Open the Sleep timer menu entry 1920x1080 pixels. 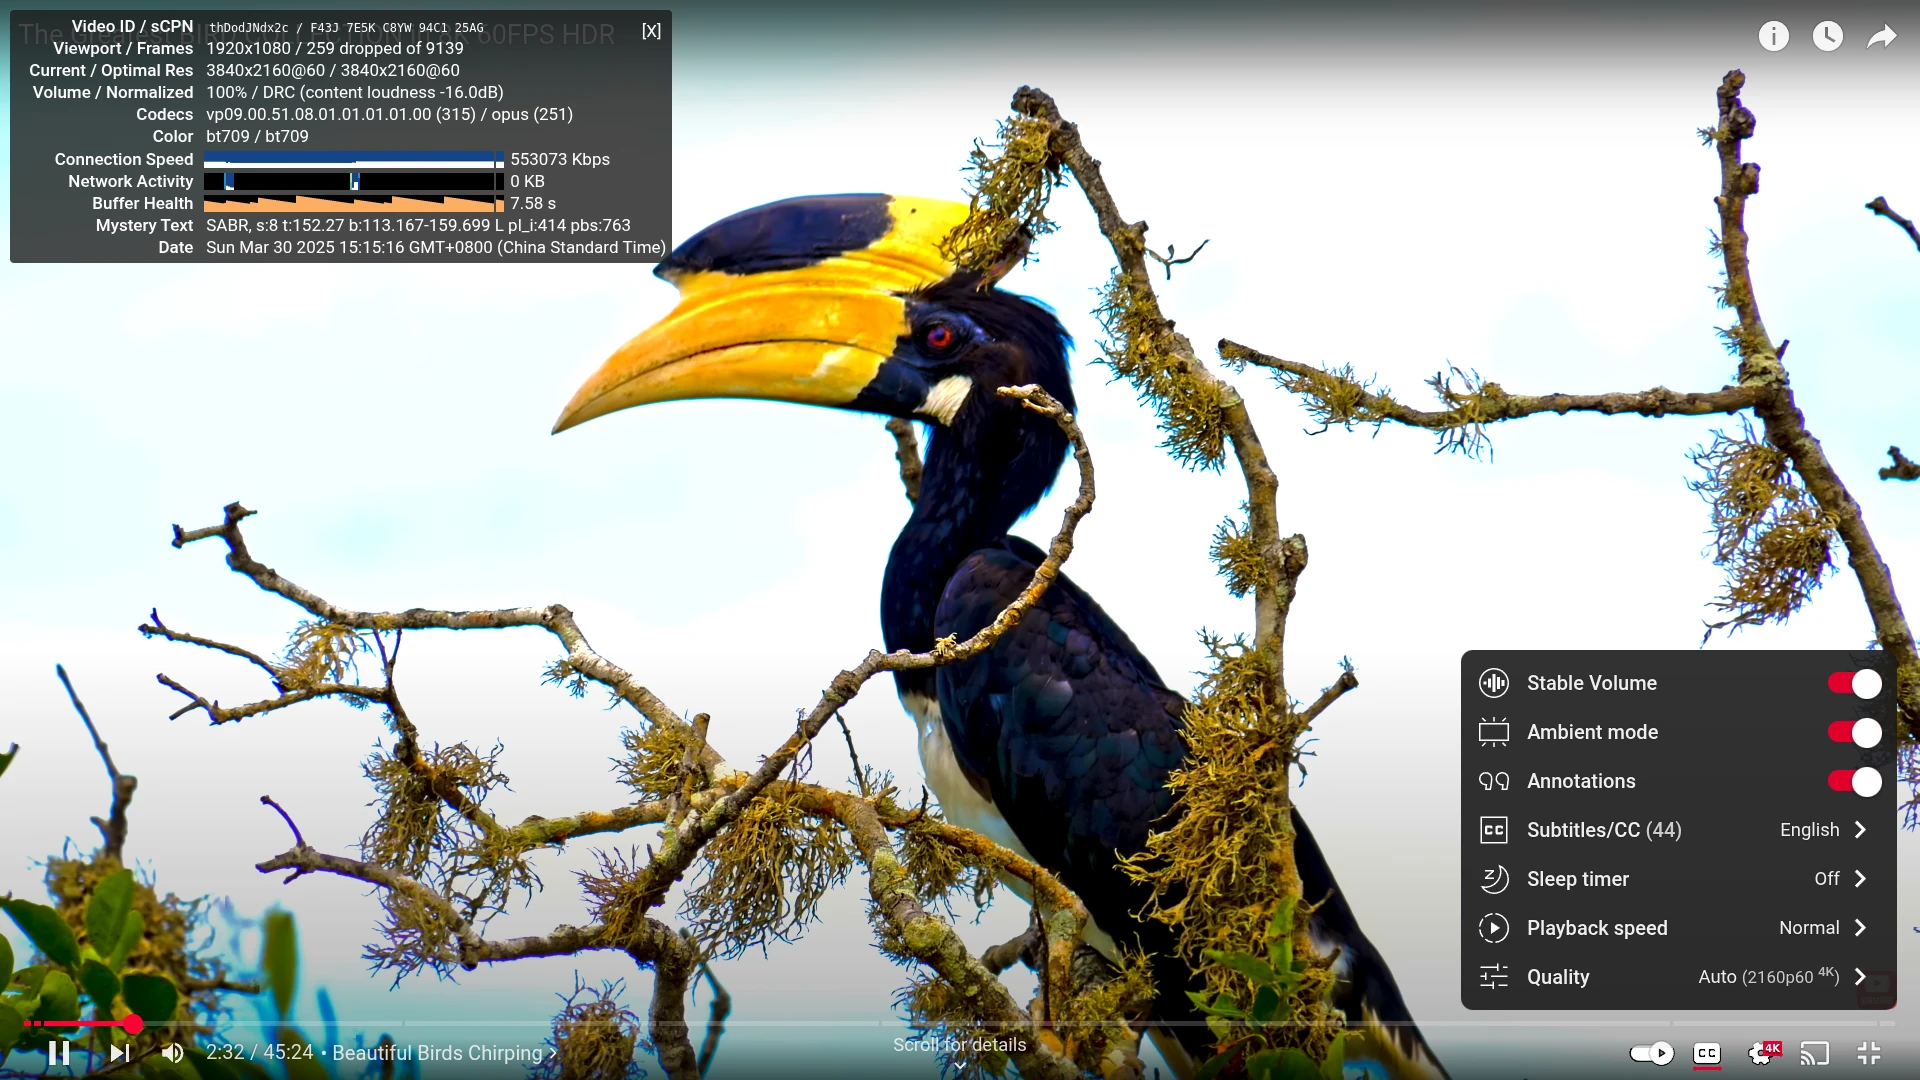coord(1678,879)
